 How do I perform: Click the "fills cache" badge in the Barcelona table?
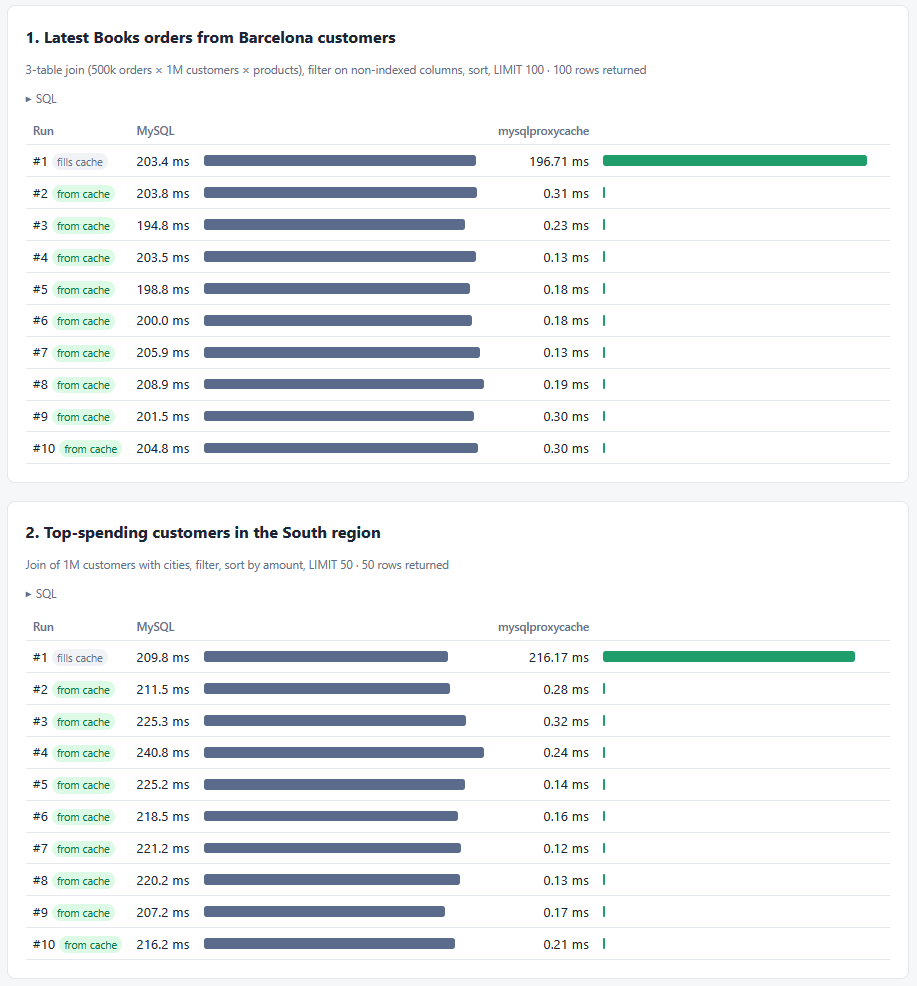[80, 162]
